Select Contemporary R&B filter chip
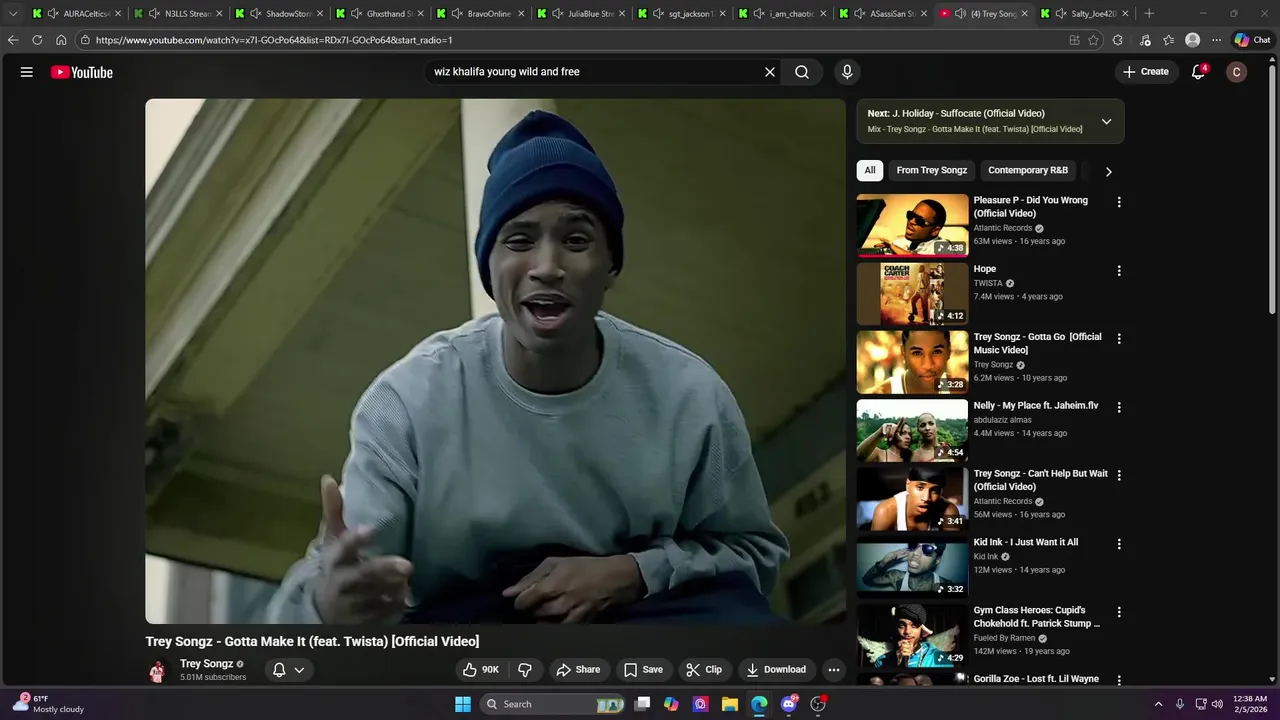This screenshot has width=1280, height=720. tap(1028, 170)
